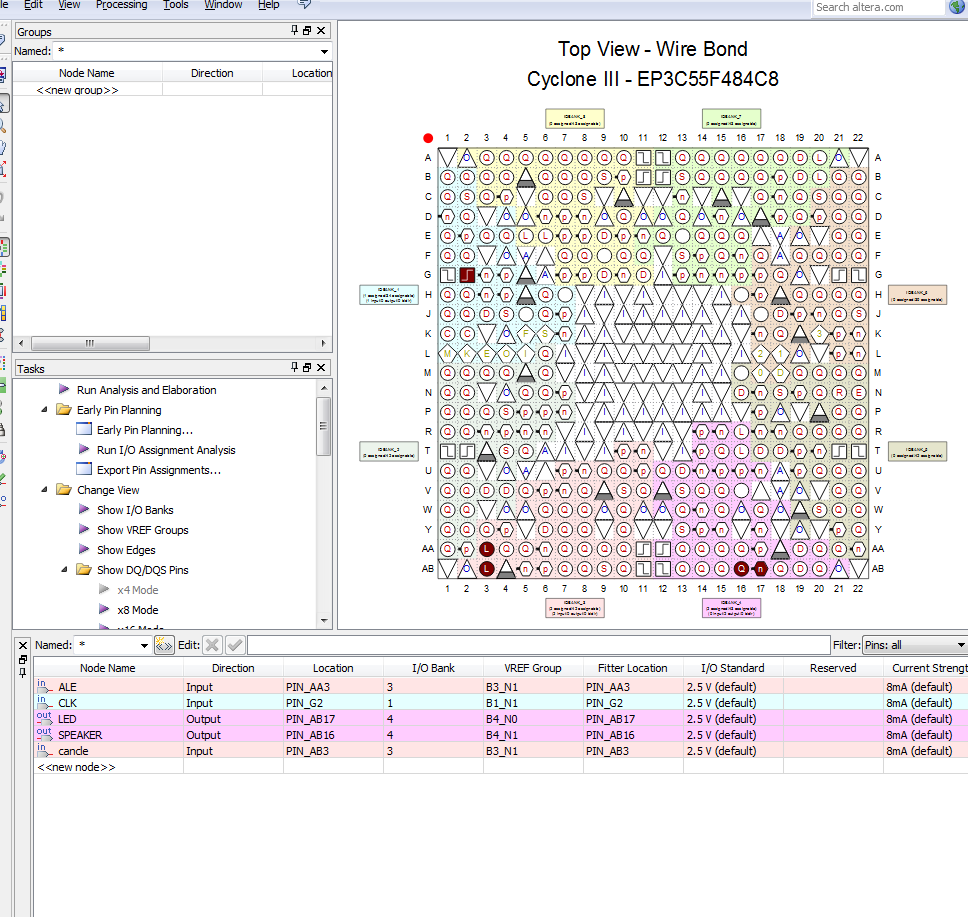Run I/O Assignment Analysis task
The height and width of the screenshot is (917, 968).
(x=166, y=450)
